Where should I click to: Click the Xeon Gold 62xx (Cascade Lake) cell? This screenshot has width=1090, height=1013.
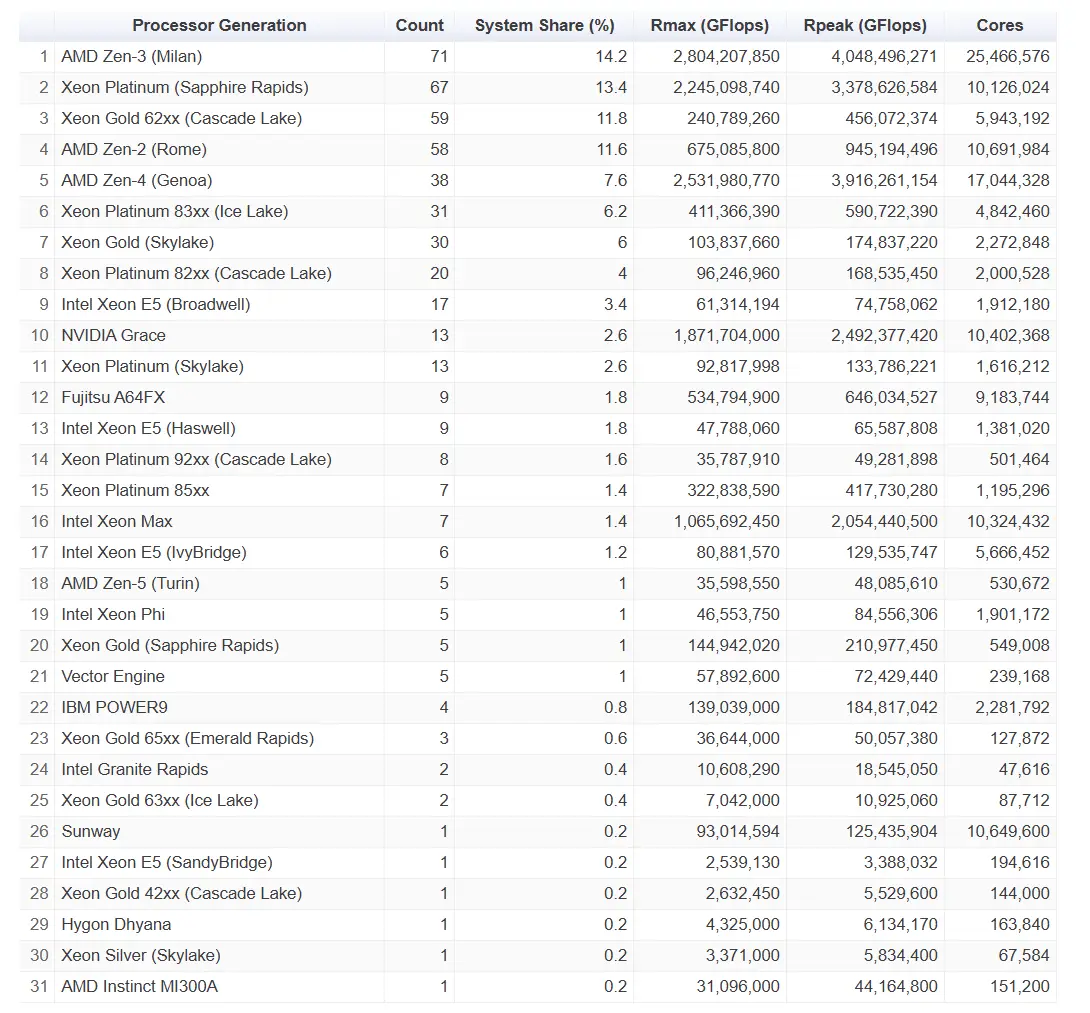point(181,118)
